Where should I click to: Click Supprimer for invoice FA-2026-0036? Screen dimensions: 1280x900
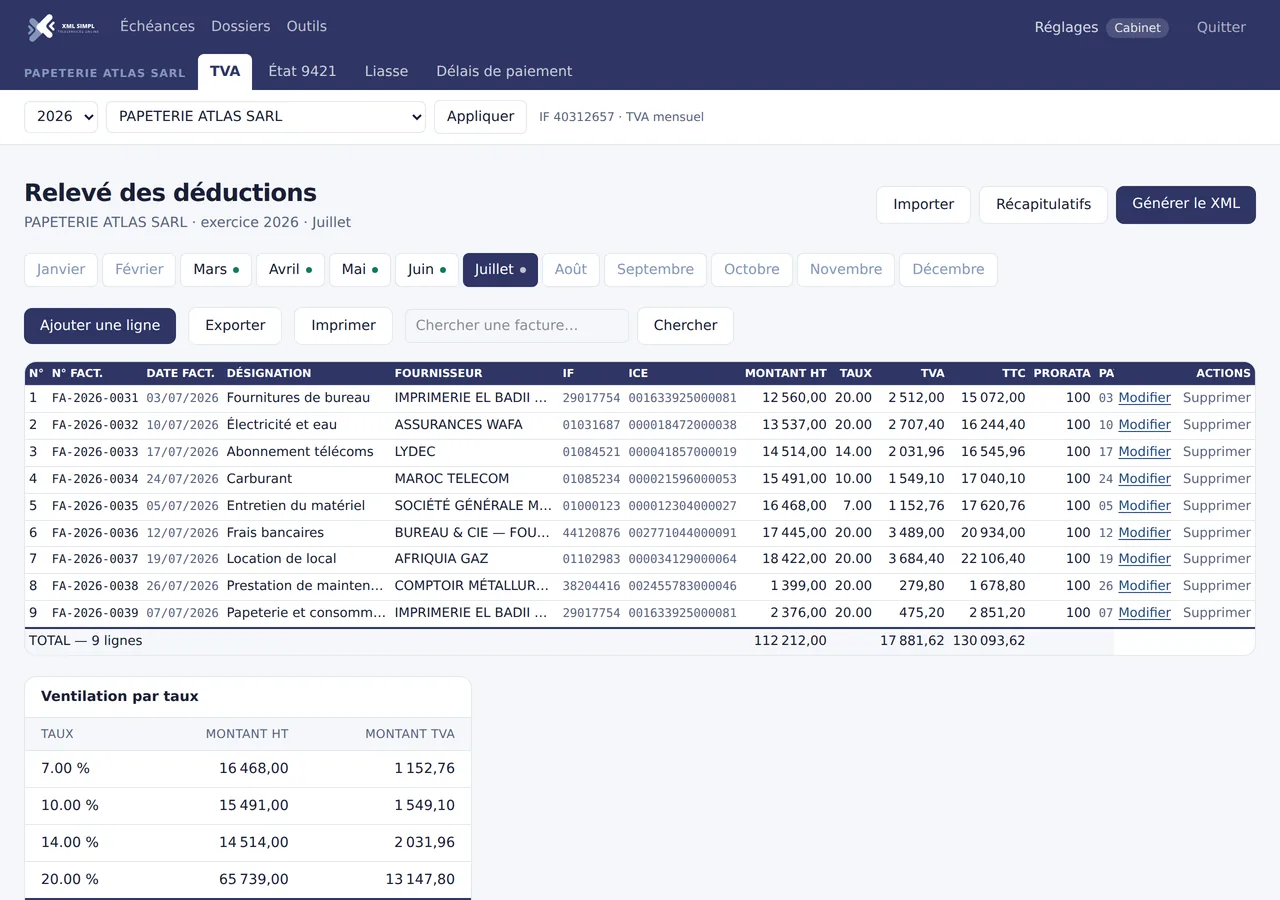1217,533
